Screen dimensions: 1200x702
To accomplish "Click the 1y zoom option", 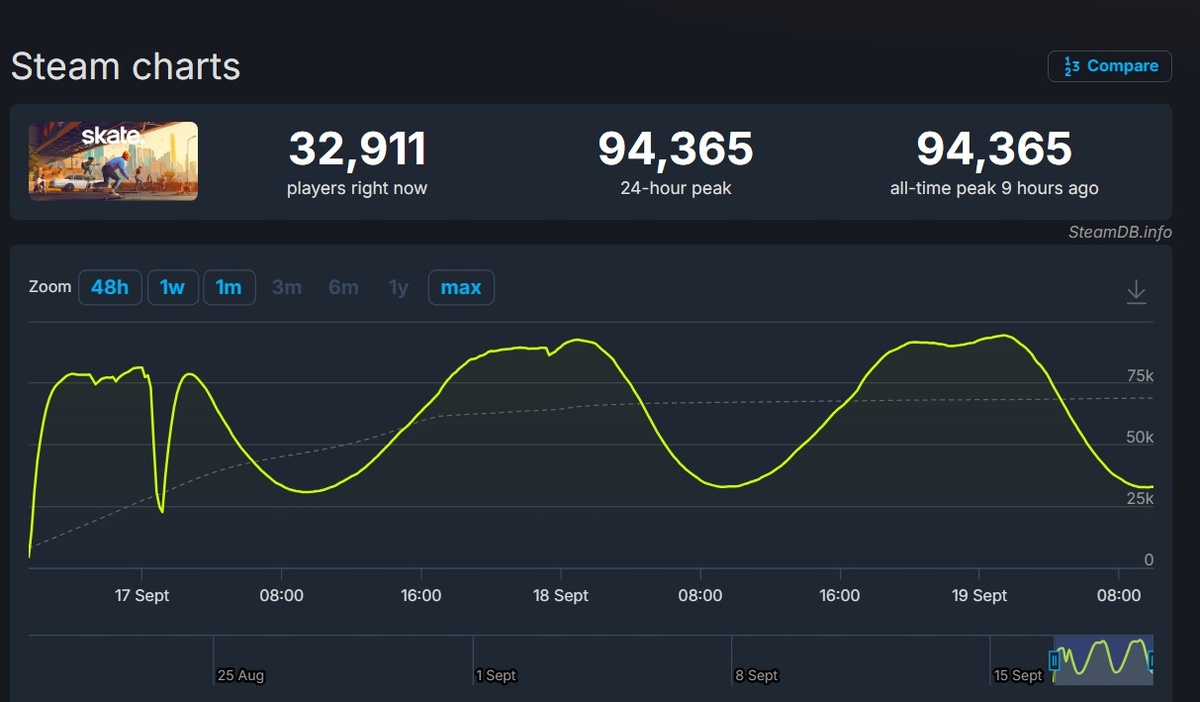I will [398, 287].
